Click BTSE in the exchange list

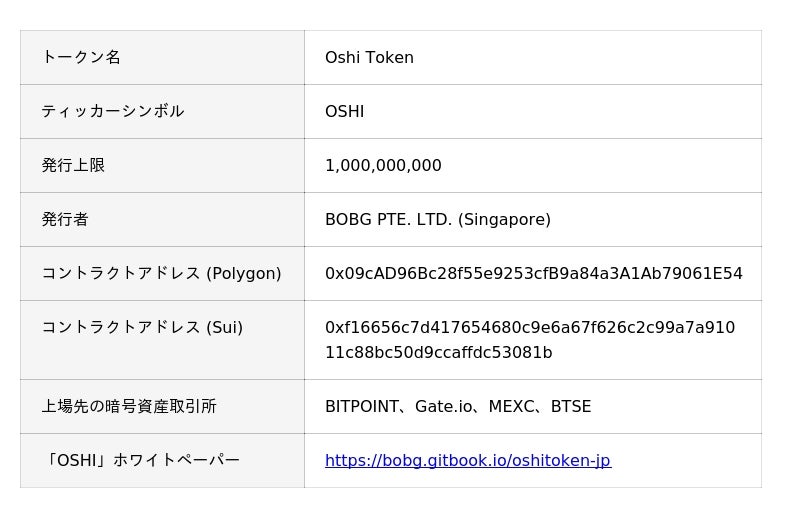tap(571, 407)
